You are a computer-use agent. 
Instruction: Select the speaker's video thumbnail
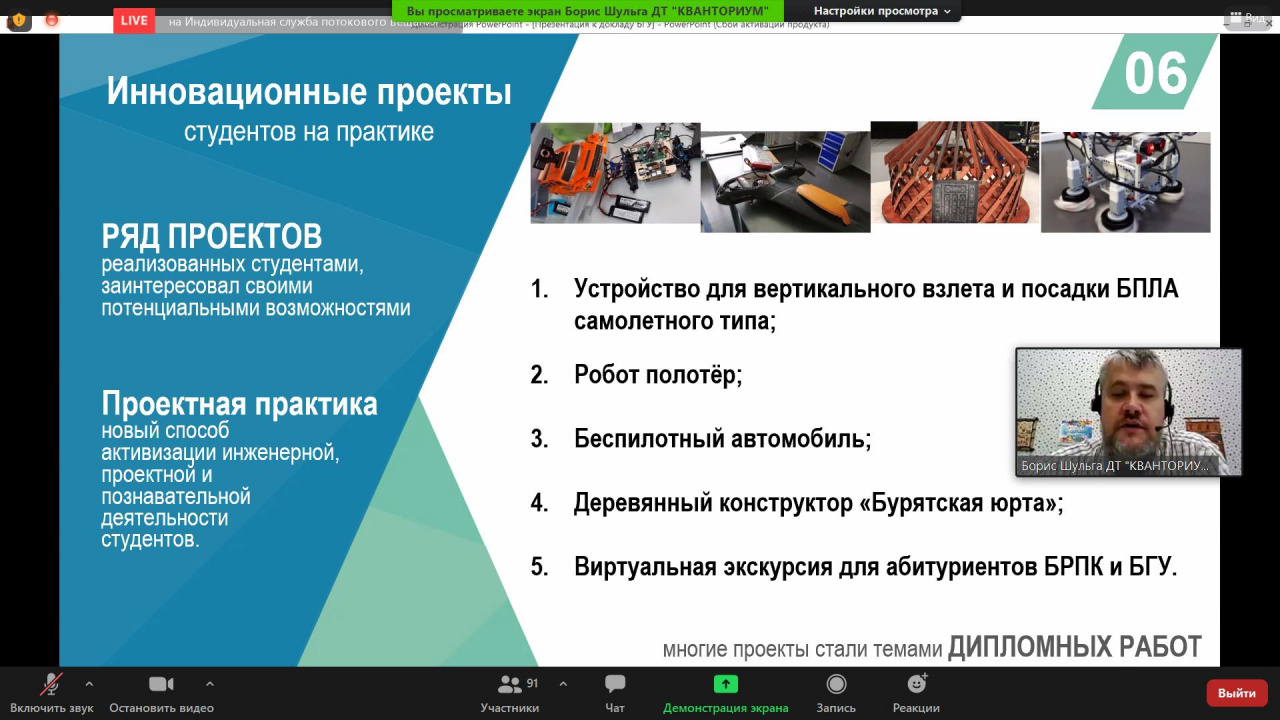coord(1128,411)
